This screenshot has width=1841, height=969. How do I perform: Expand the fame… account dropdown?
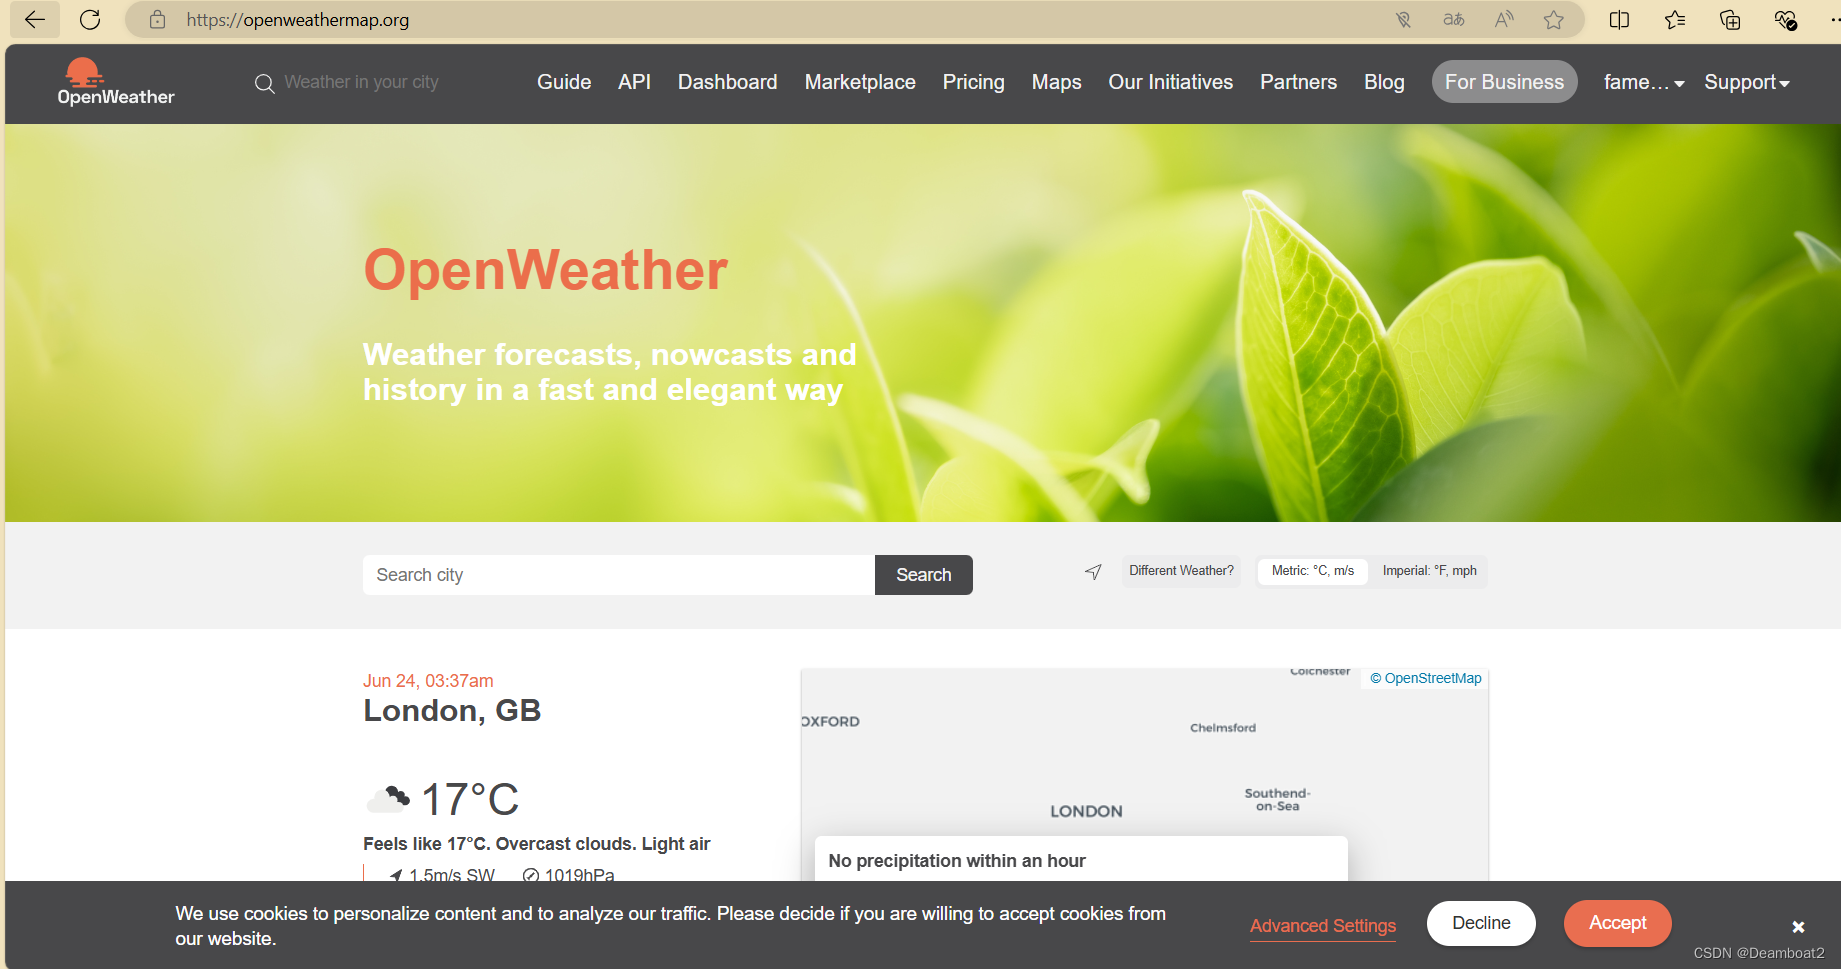(1644, 82)
